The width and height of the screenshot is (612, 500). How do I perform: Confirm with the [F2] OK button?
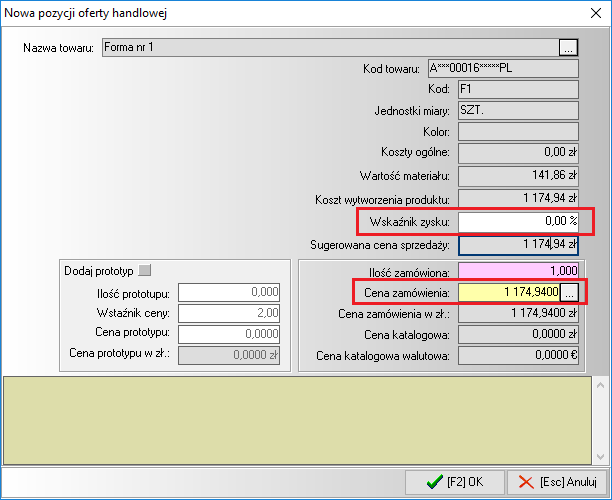point(453,482)
